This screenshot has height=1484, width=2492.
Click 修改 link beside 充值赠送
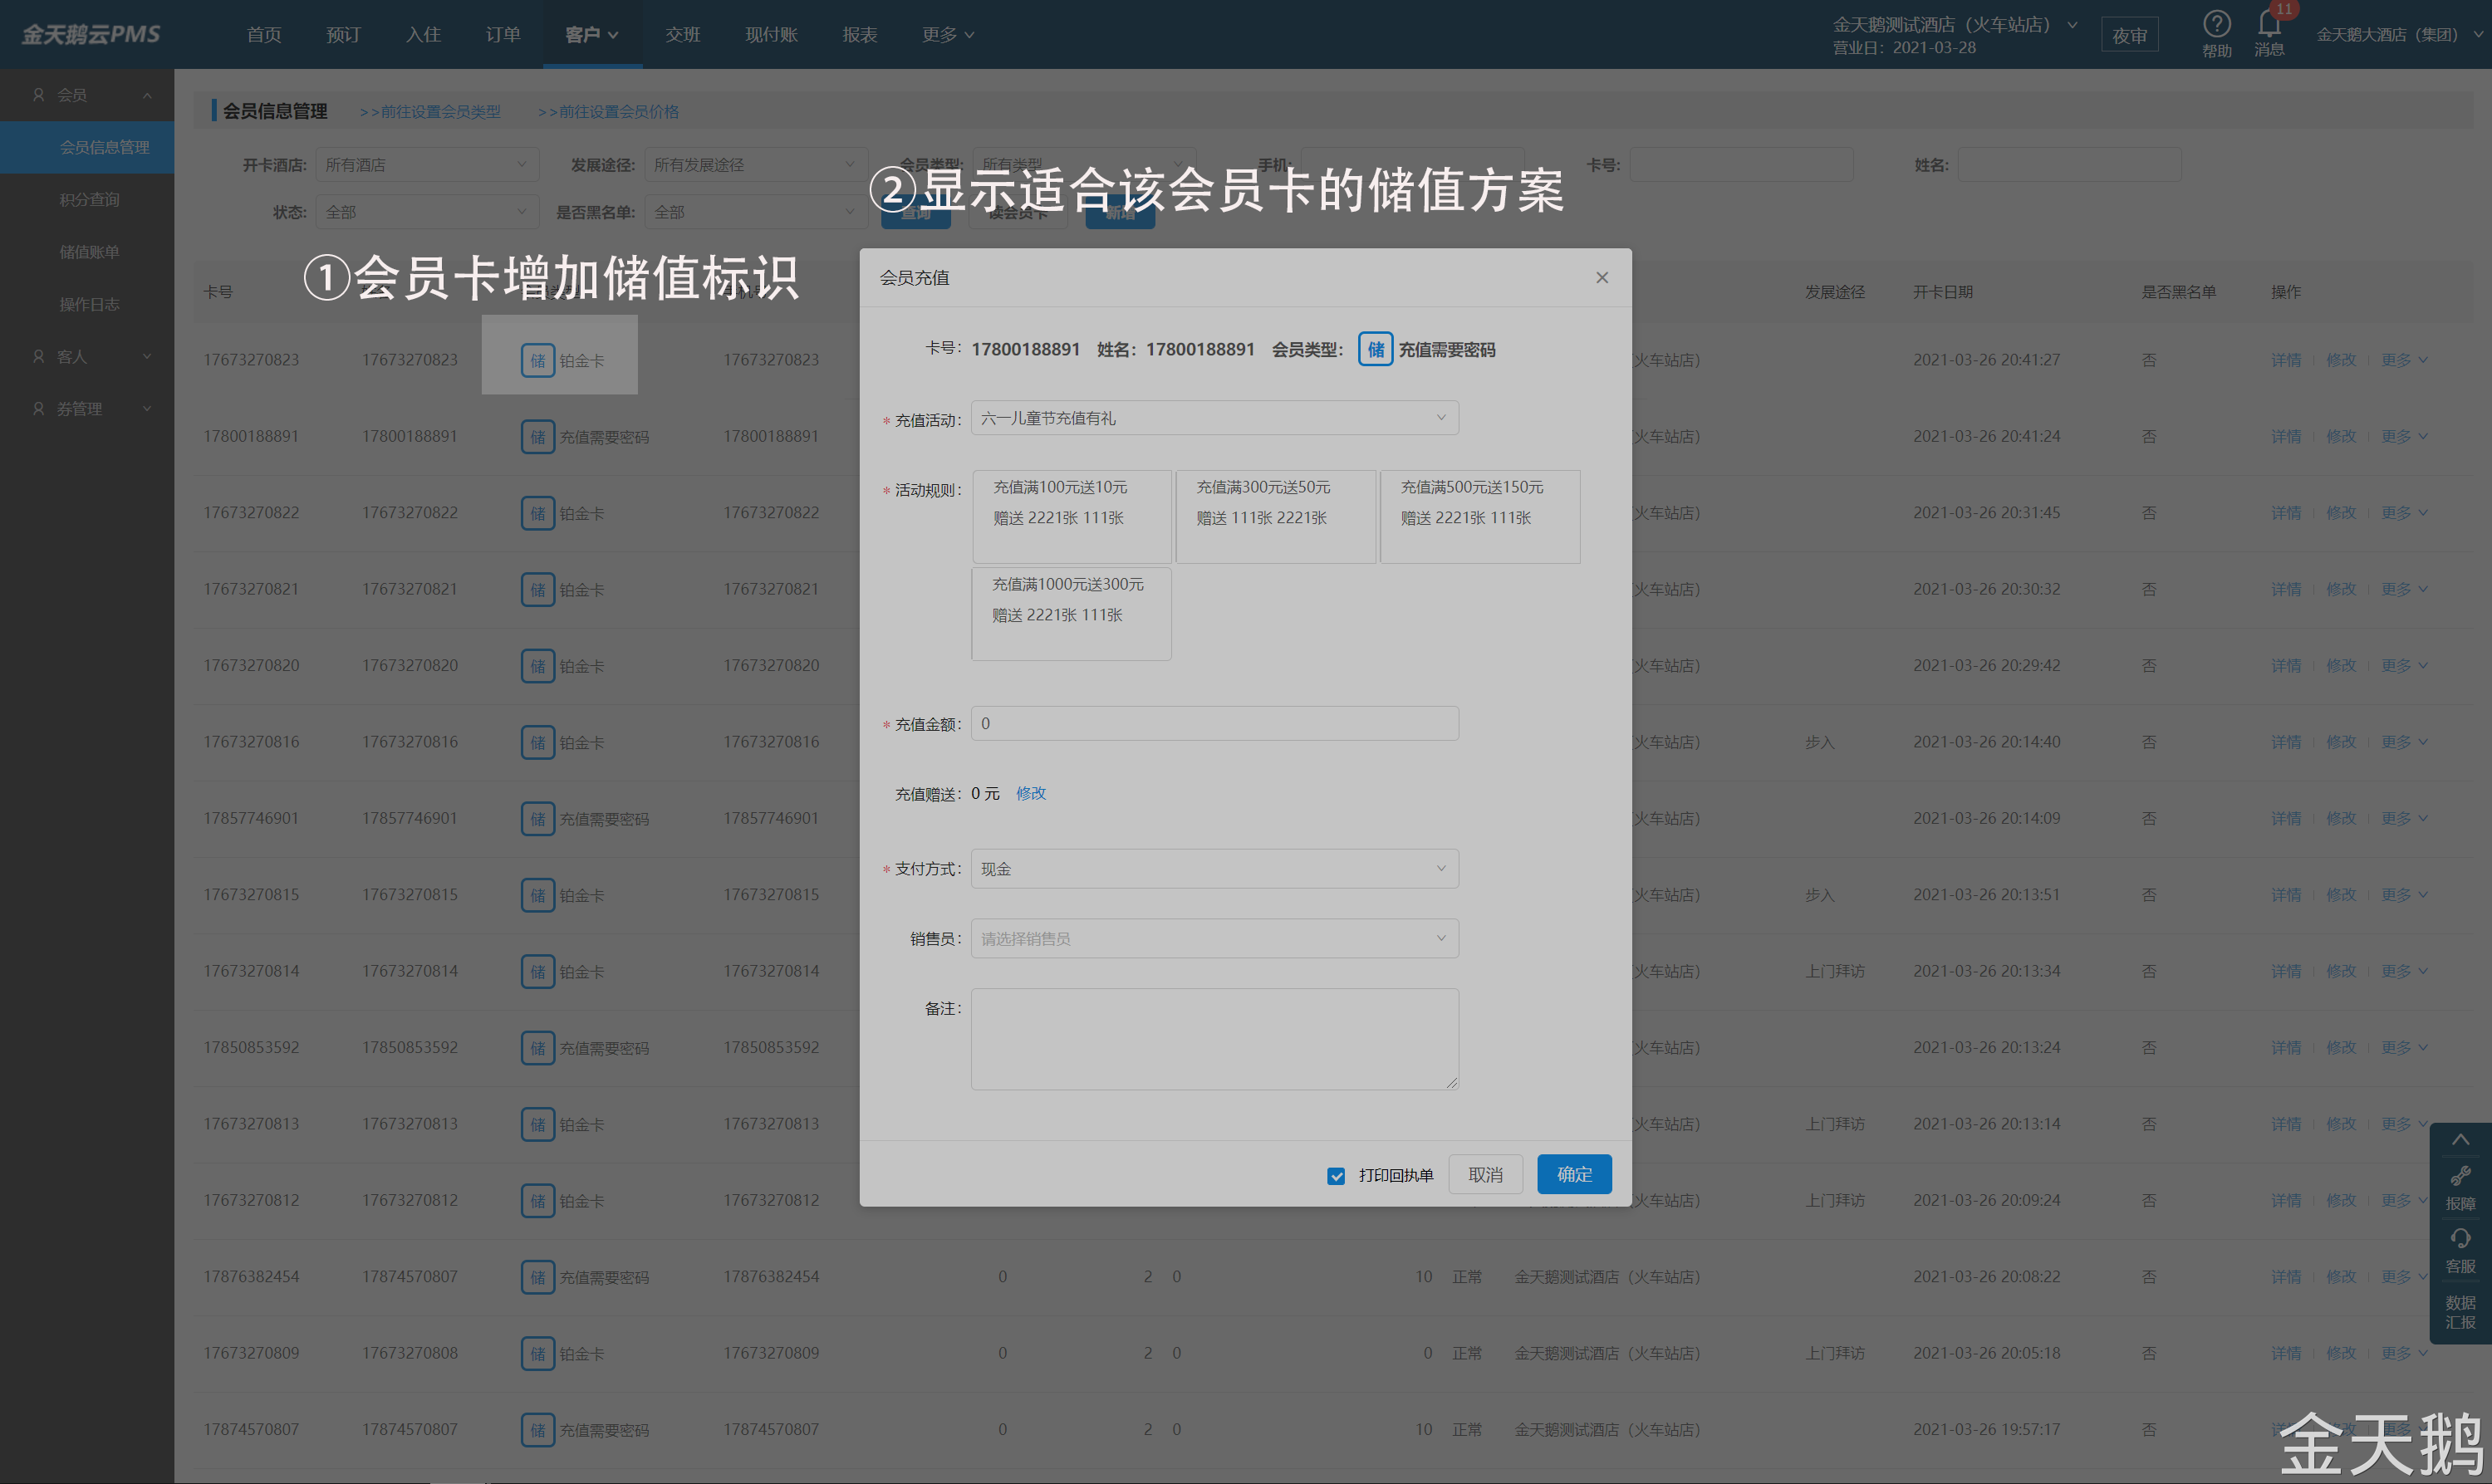point(1031,793)
